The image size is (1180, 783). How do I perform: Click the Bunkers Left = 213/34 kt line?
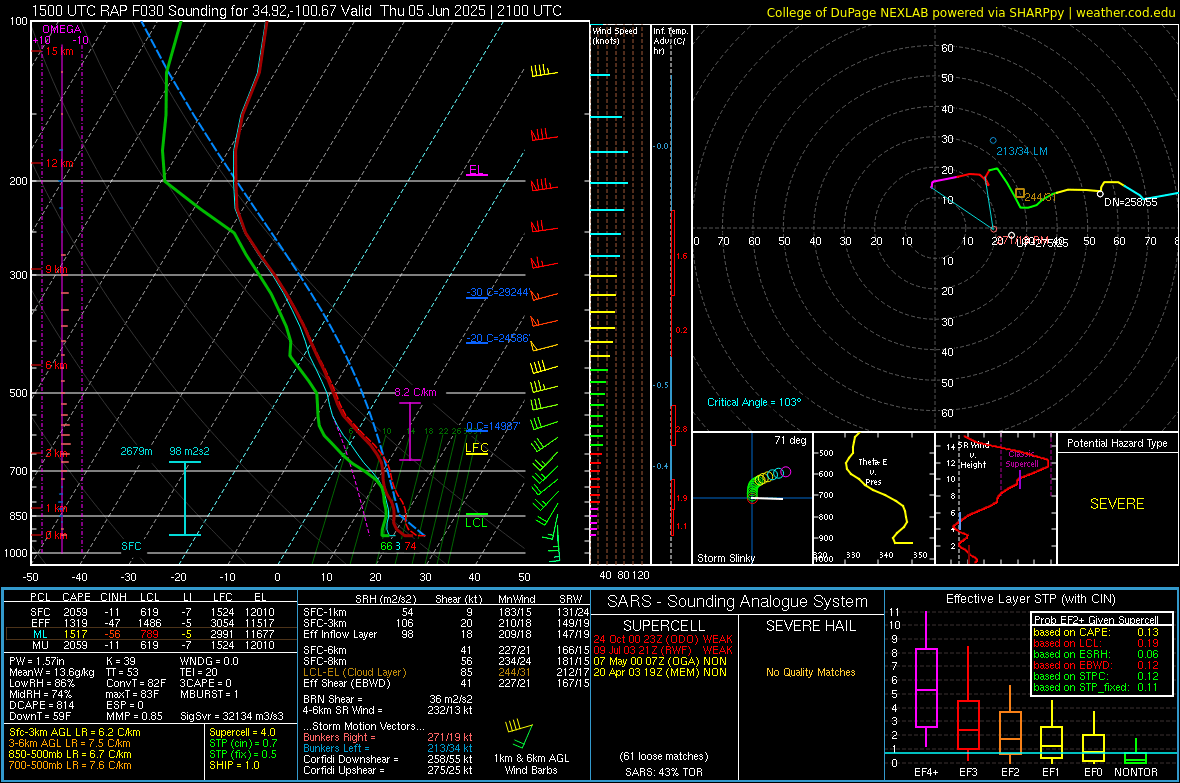[388, 748]
